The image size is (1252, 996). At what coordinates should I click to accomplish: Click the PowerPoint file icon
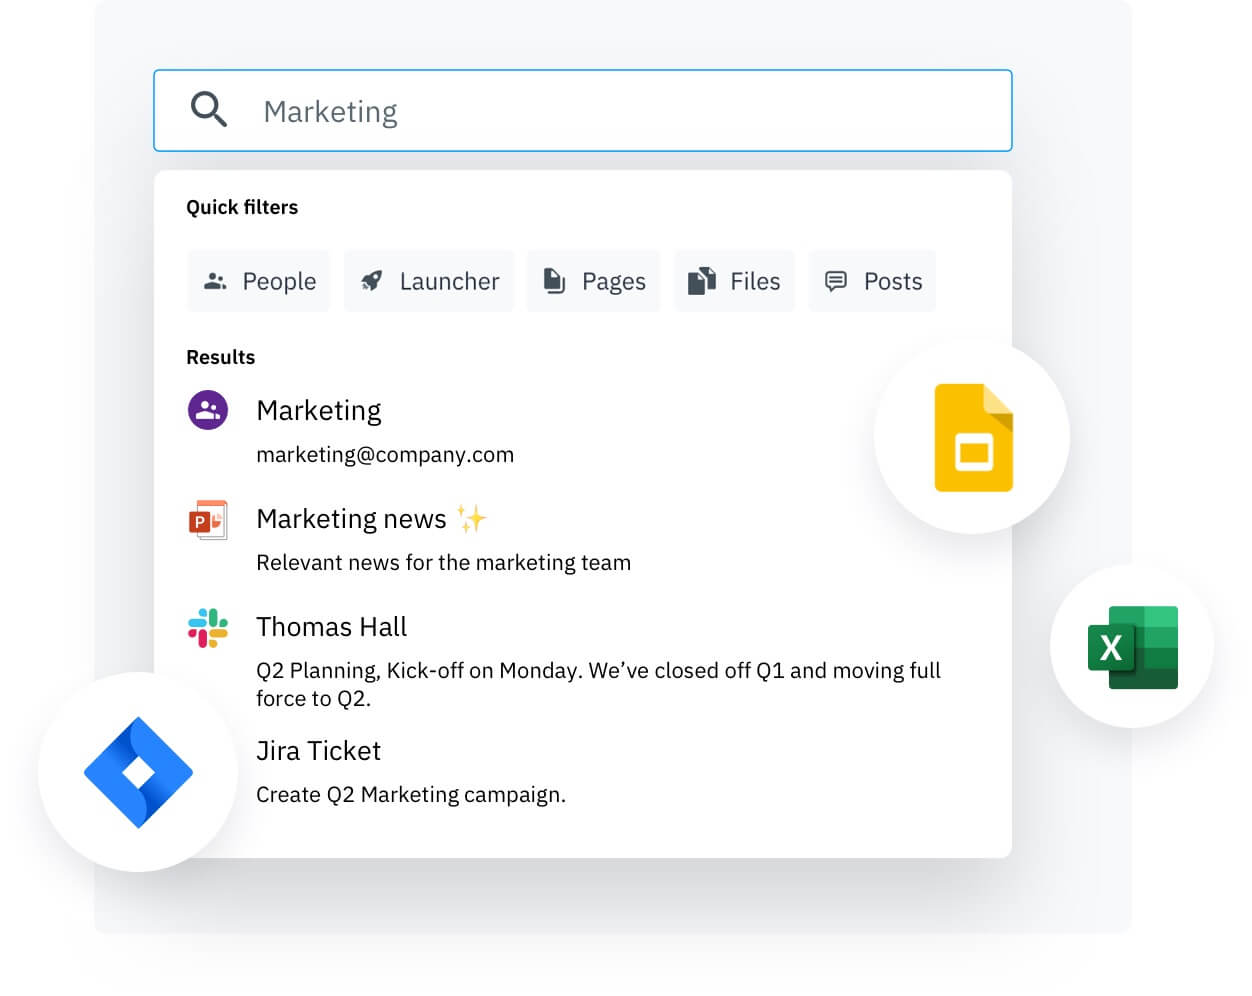click(x=208, y=520)
